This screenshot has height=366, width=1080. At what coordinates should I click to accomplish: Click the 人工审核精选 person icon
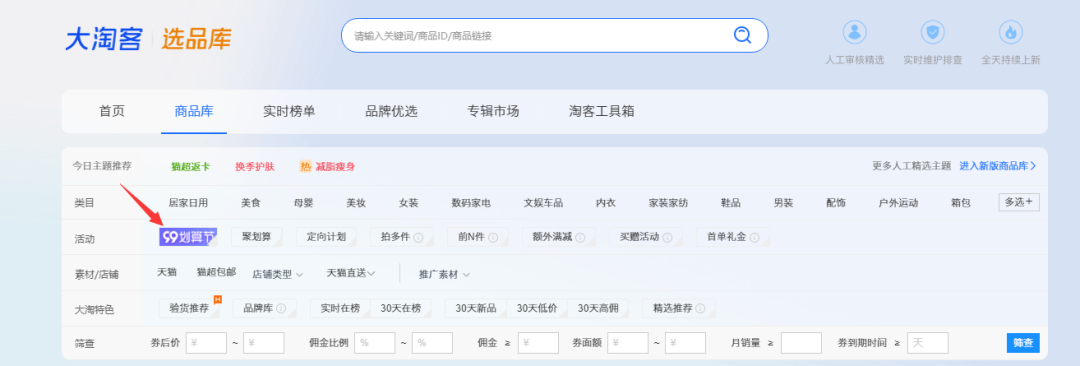tap(855, 32)
